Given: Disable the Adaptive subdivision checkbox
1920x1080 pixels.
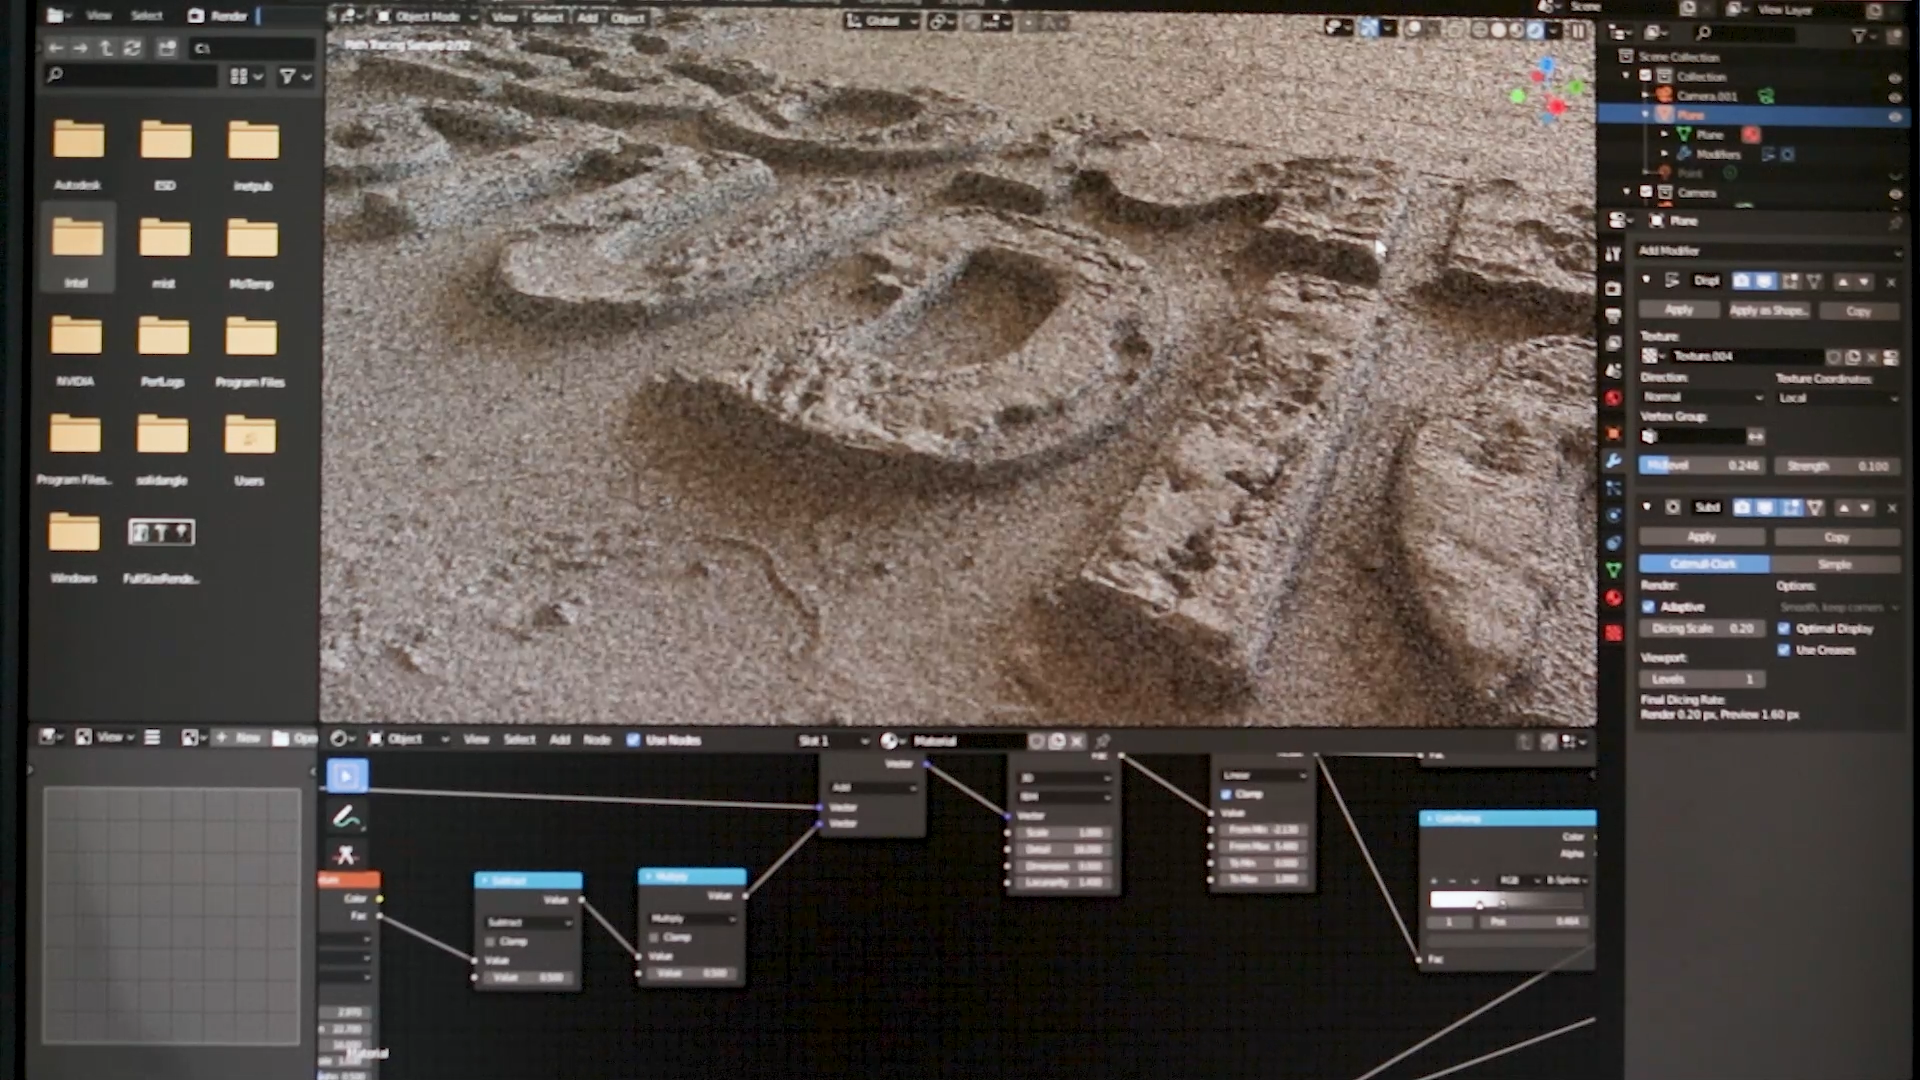Looking at the screenshot, I should [x=1649, y=607].
